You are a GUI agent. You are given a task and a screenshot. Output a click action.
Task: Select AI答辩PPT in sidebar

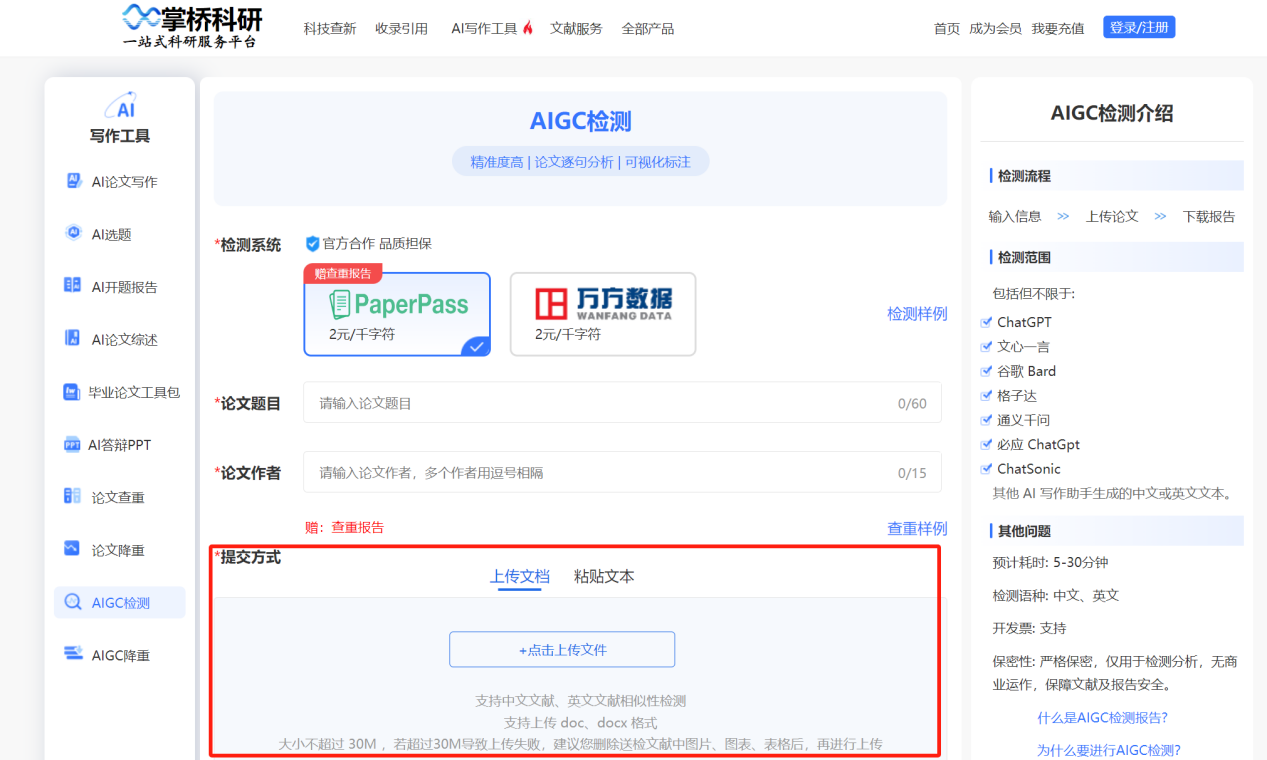click(119, 444)
